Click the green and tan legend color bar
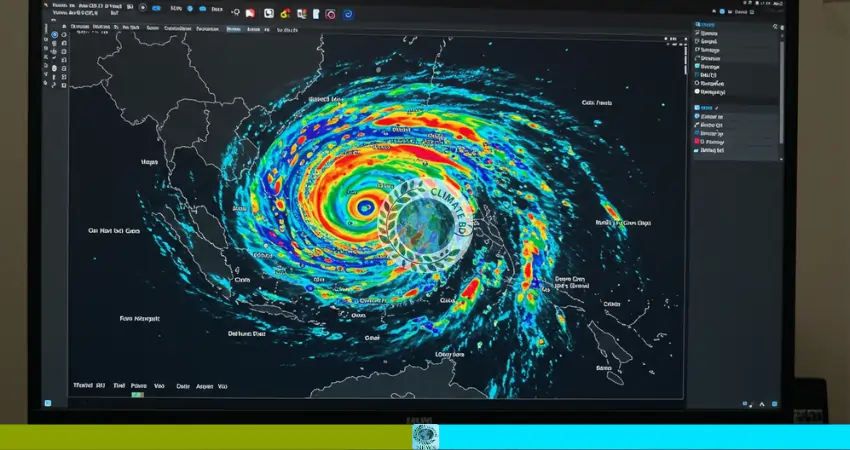This screenshot has width=850, height=450. pos(138,395)
